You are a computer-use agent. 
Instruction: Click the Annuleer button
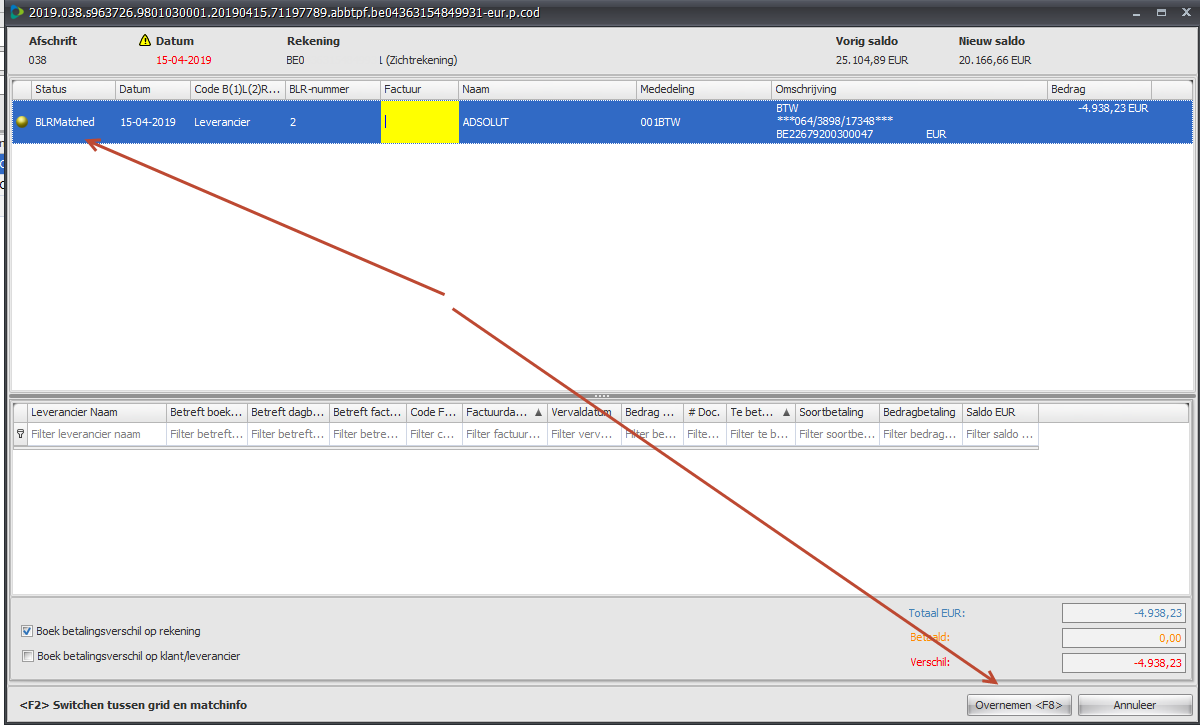coord(1135,705)
